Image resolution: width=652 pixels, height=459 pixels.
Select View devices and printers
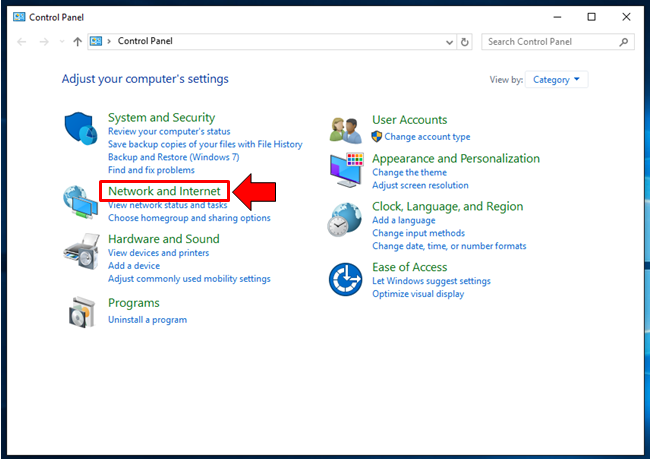coord(158,253)
